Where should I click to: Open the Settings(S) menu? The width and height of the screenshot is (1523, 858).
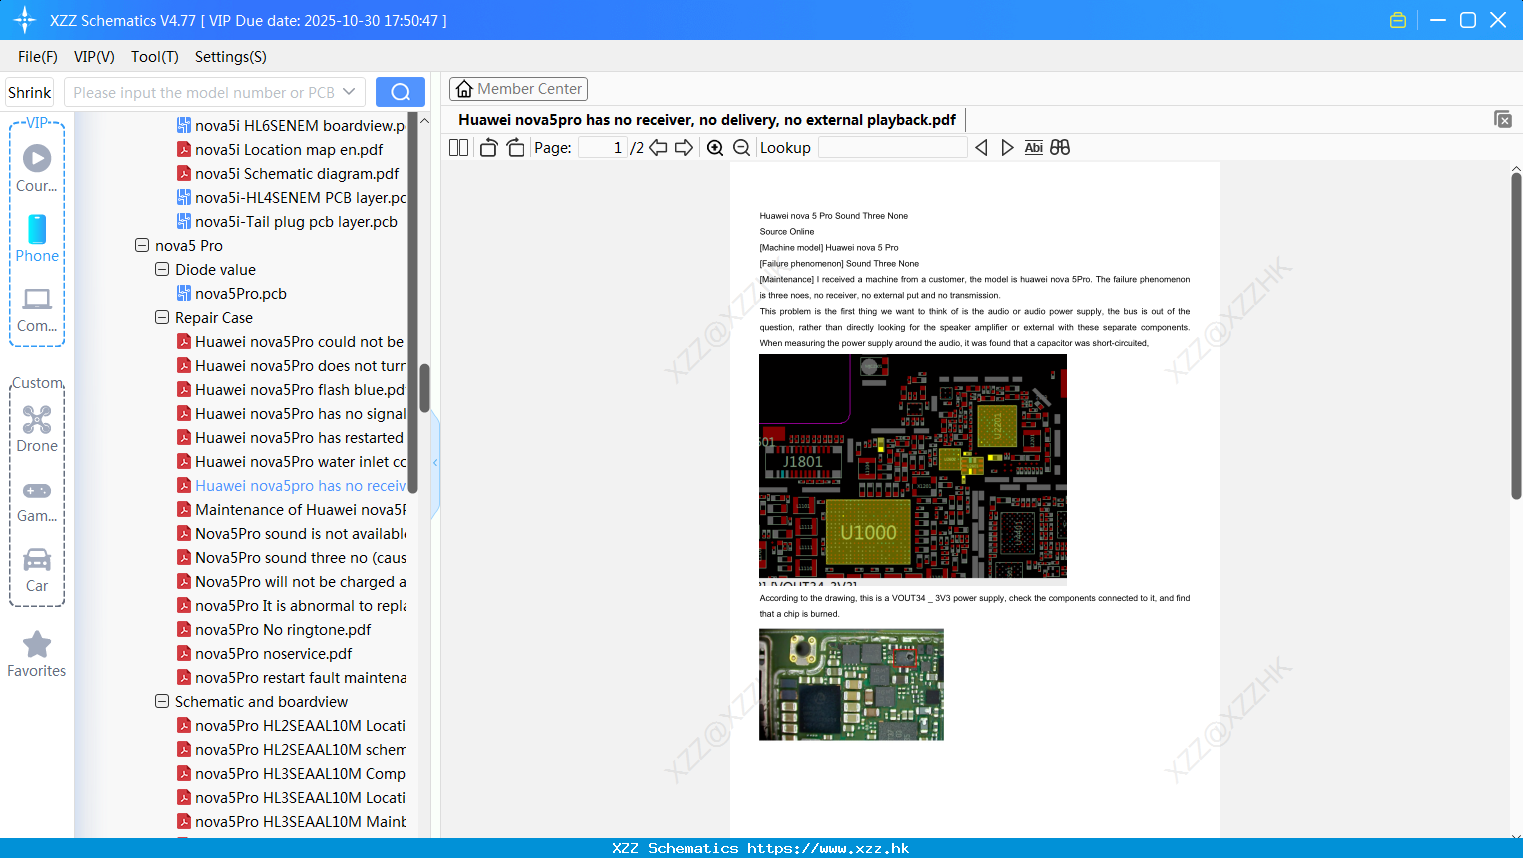click(231, 57)
